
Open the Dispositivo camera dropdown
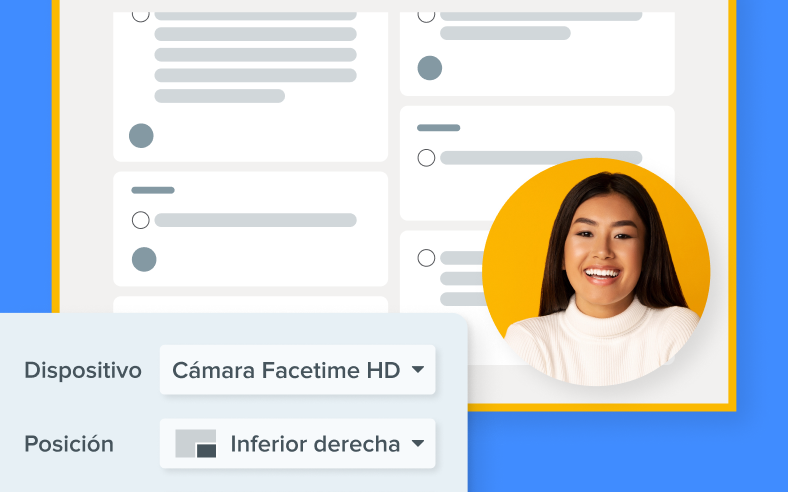(298, 370)
